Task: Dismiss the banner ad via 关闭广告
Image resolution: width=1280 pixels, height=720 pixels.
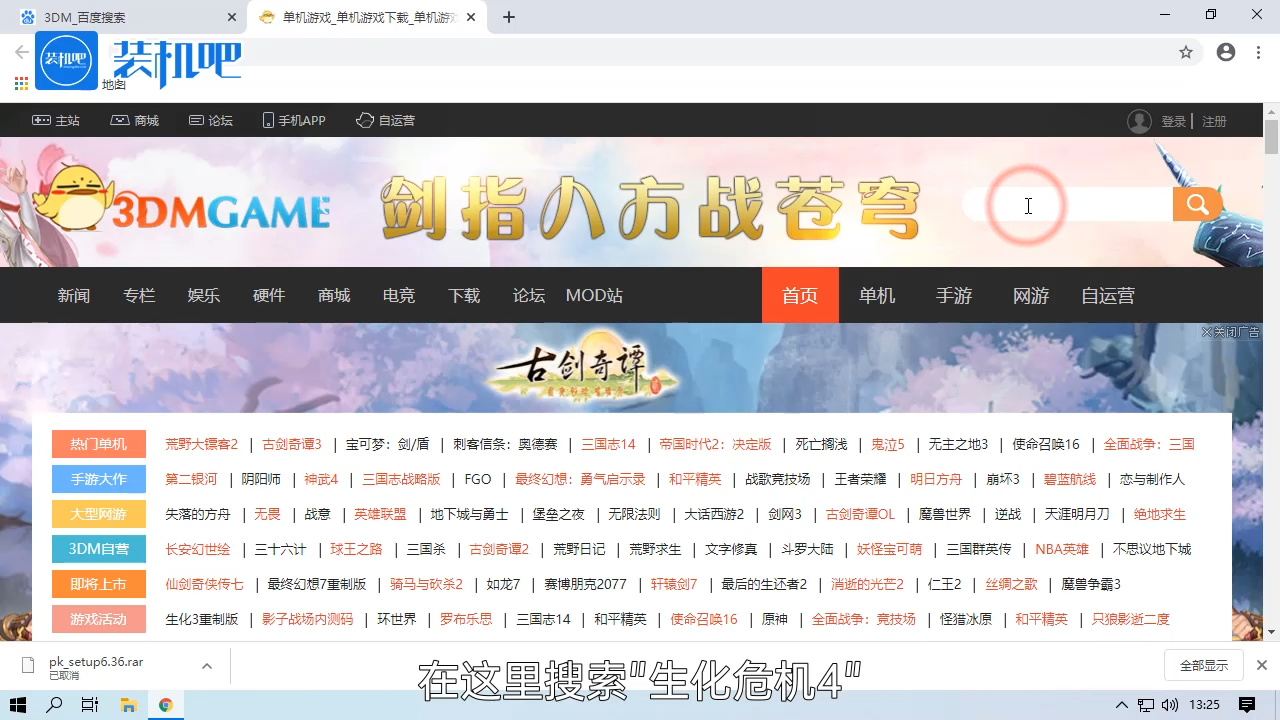Action: point(1228,331)
